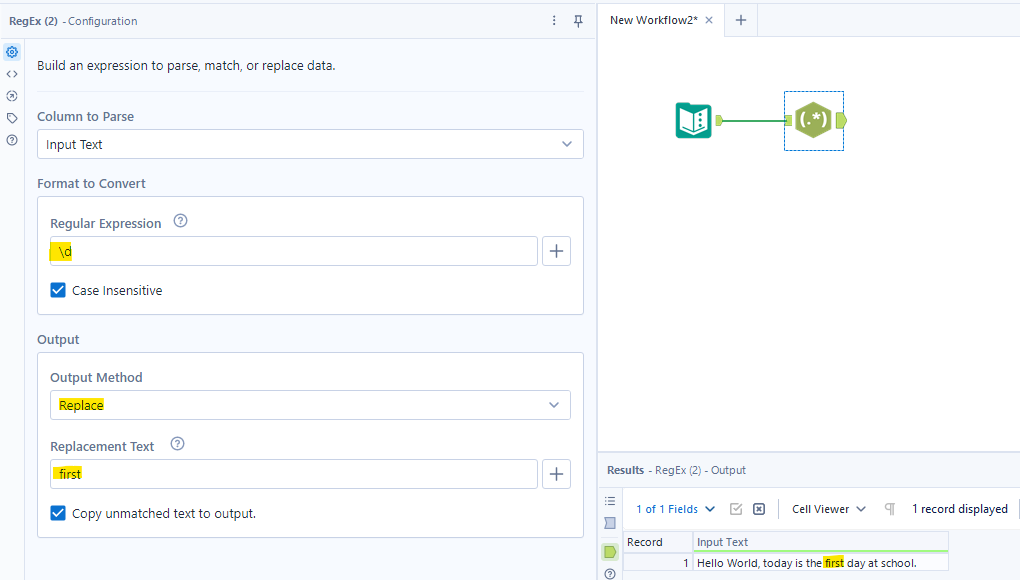Expand the Cell Viewer dropdown
This screenshot has height=580, width=1020.
tap(829, 509)
